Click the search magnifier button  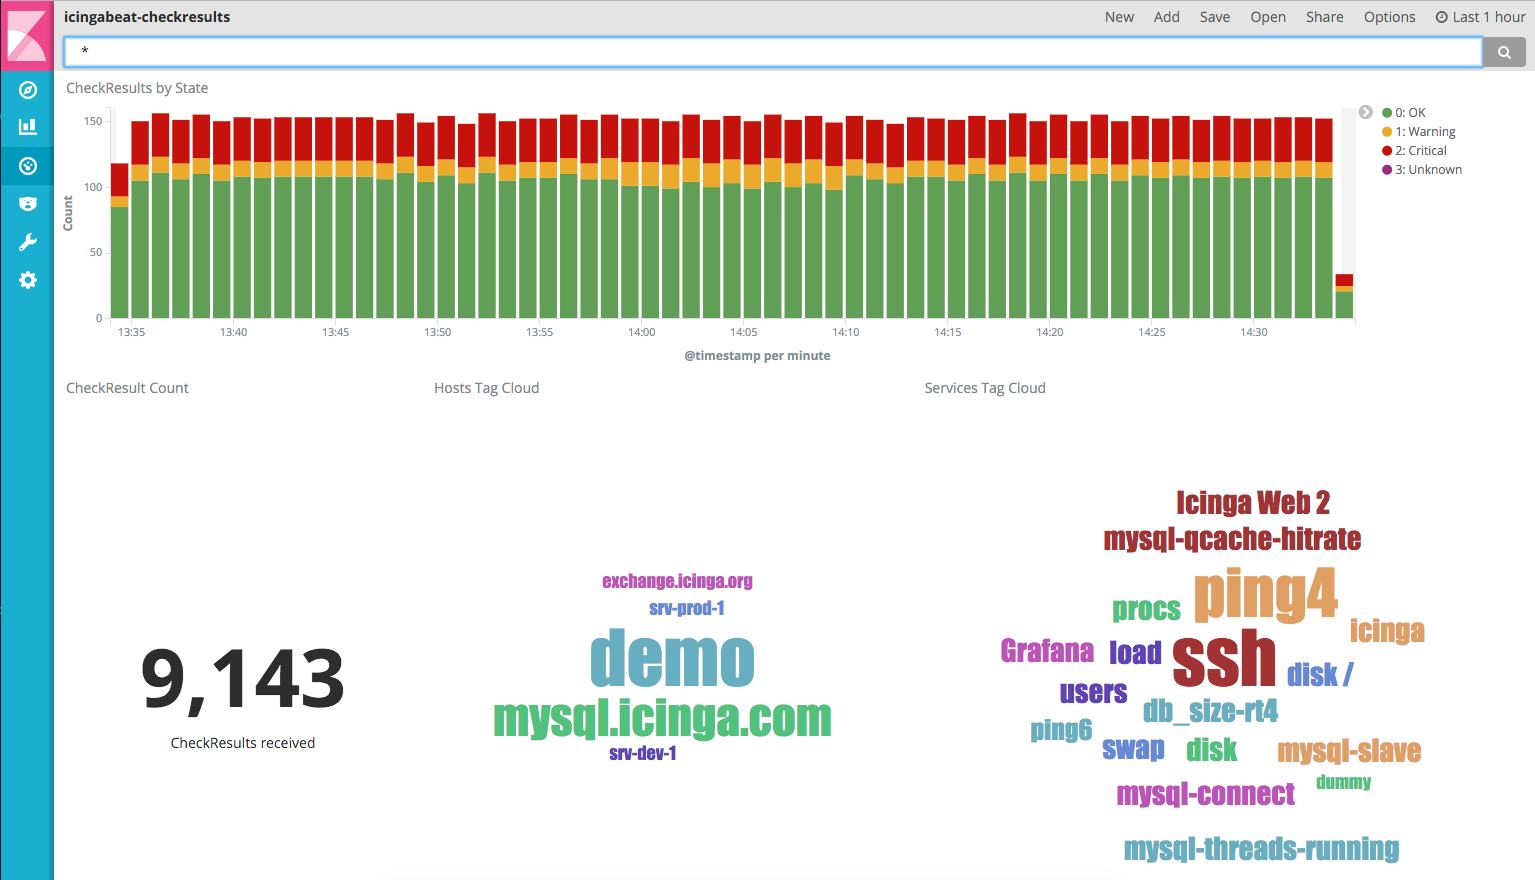(x=1504, y=52)
